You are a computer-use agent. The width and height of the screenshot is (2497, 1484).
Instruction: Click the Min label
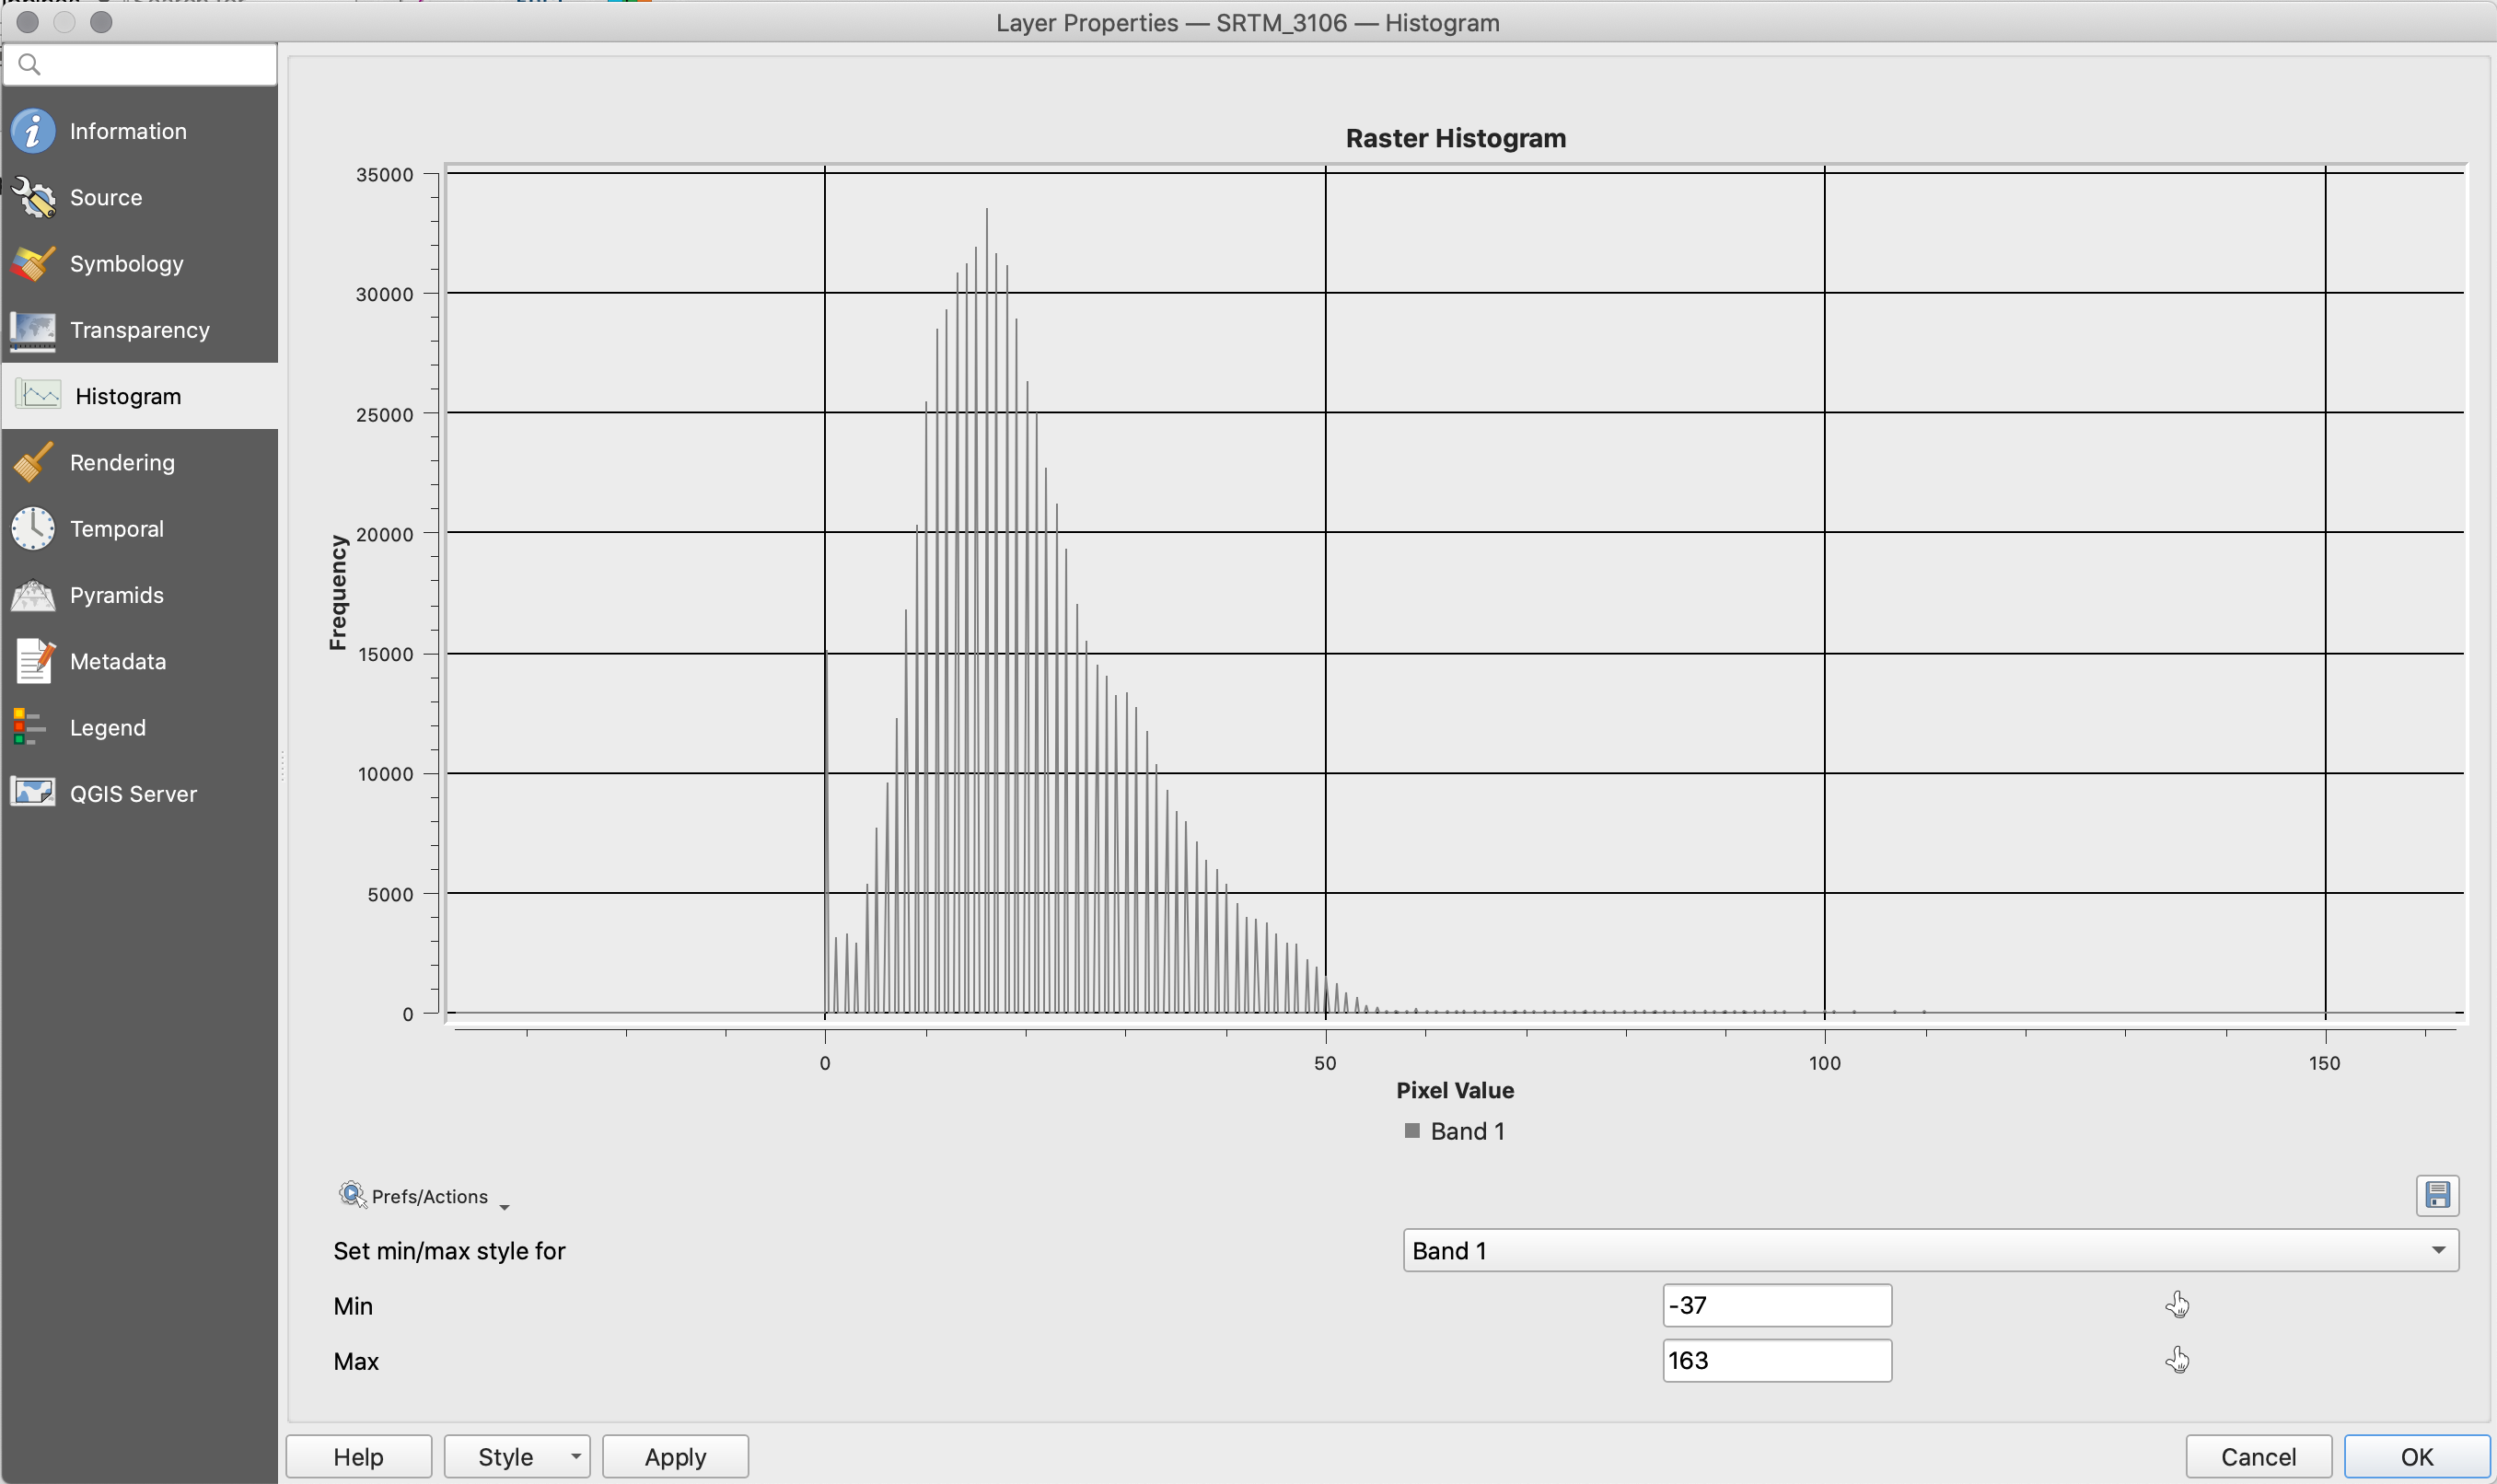pyautogui.click(x=353, y=1306)
